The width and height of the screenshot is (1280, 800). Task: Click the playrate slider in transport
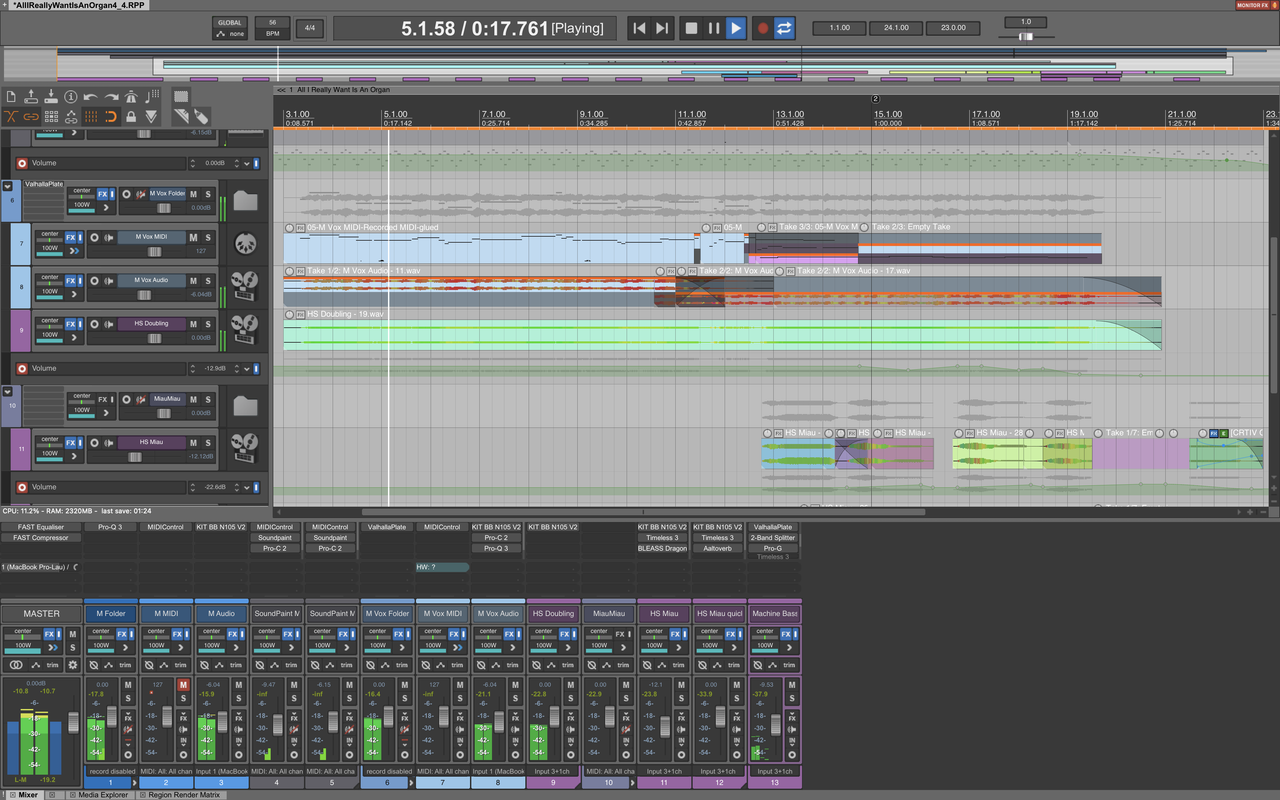[x=1026, y=36]
